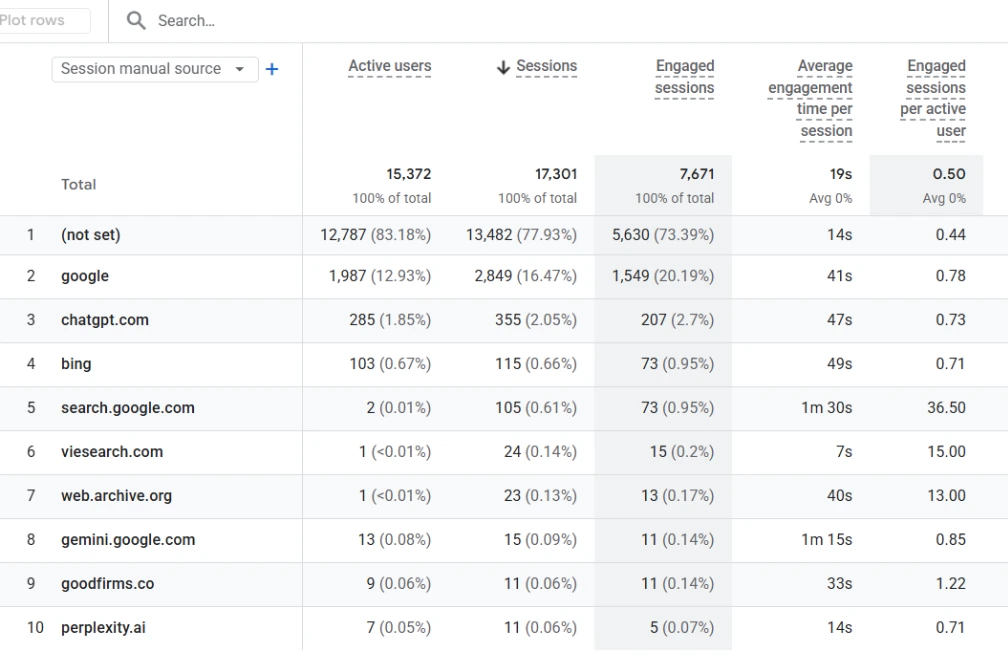This screenshot has height=660, width=1008.
Task: Select the bing source row
Action: click(x=76, y=364)
